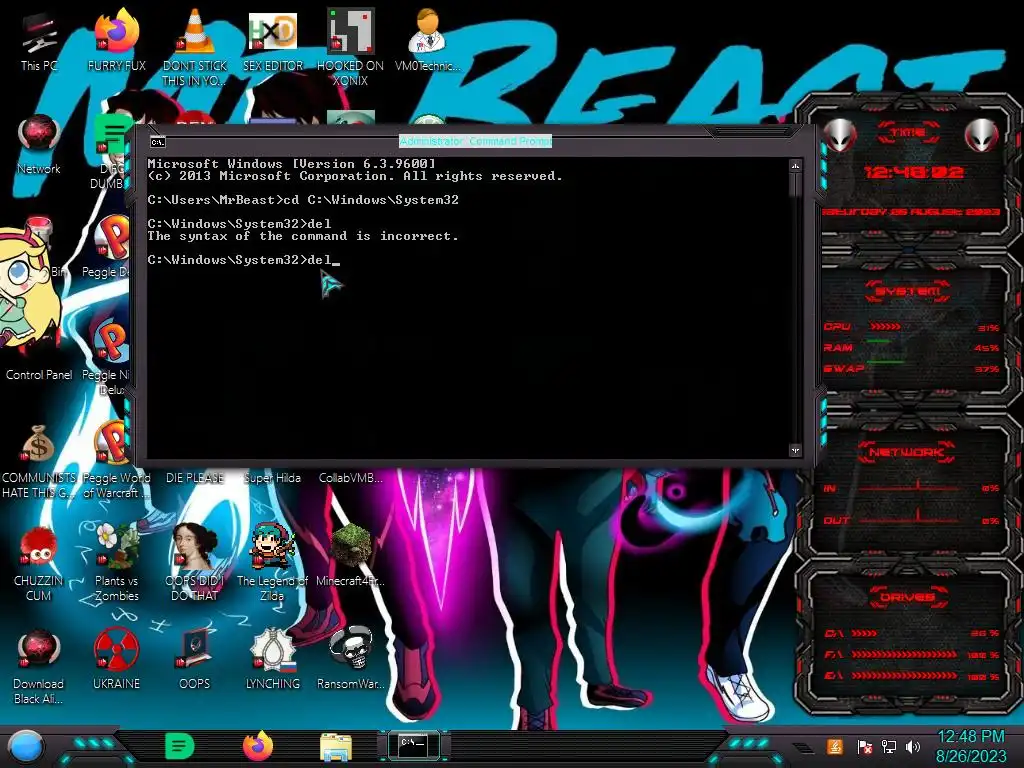Launch the red Chuzzle CHUZZIN shortcut
The height and width of the screenshot is (768, 1024).
click(x=39, y=563)
